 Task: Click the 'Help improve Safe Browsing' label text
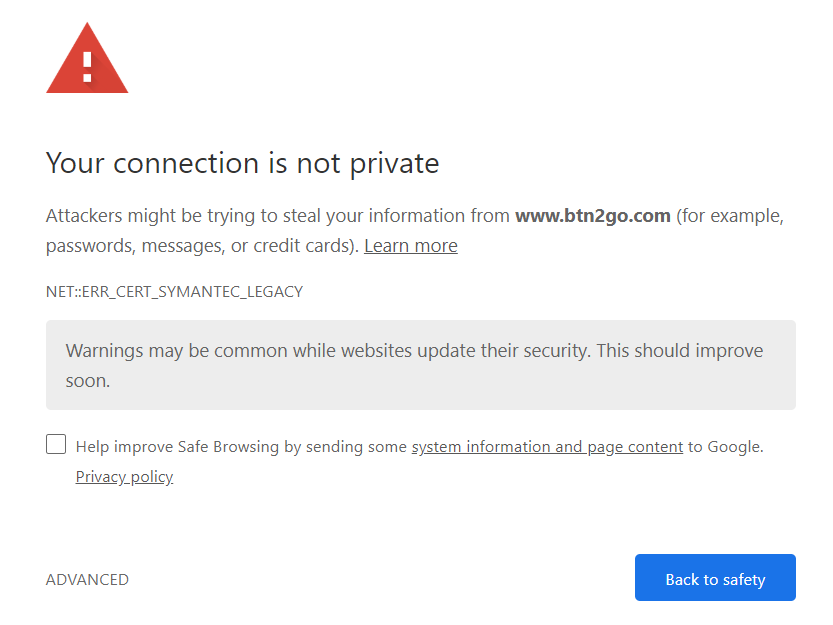pyautogui.click(x=177, y=446)
